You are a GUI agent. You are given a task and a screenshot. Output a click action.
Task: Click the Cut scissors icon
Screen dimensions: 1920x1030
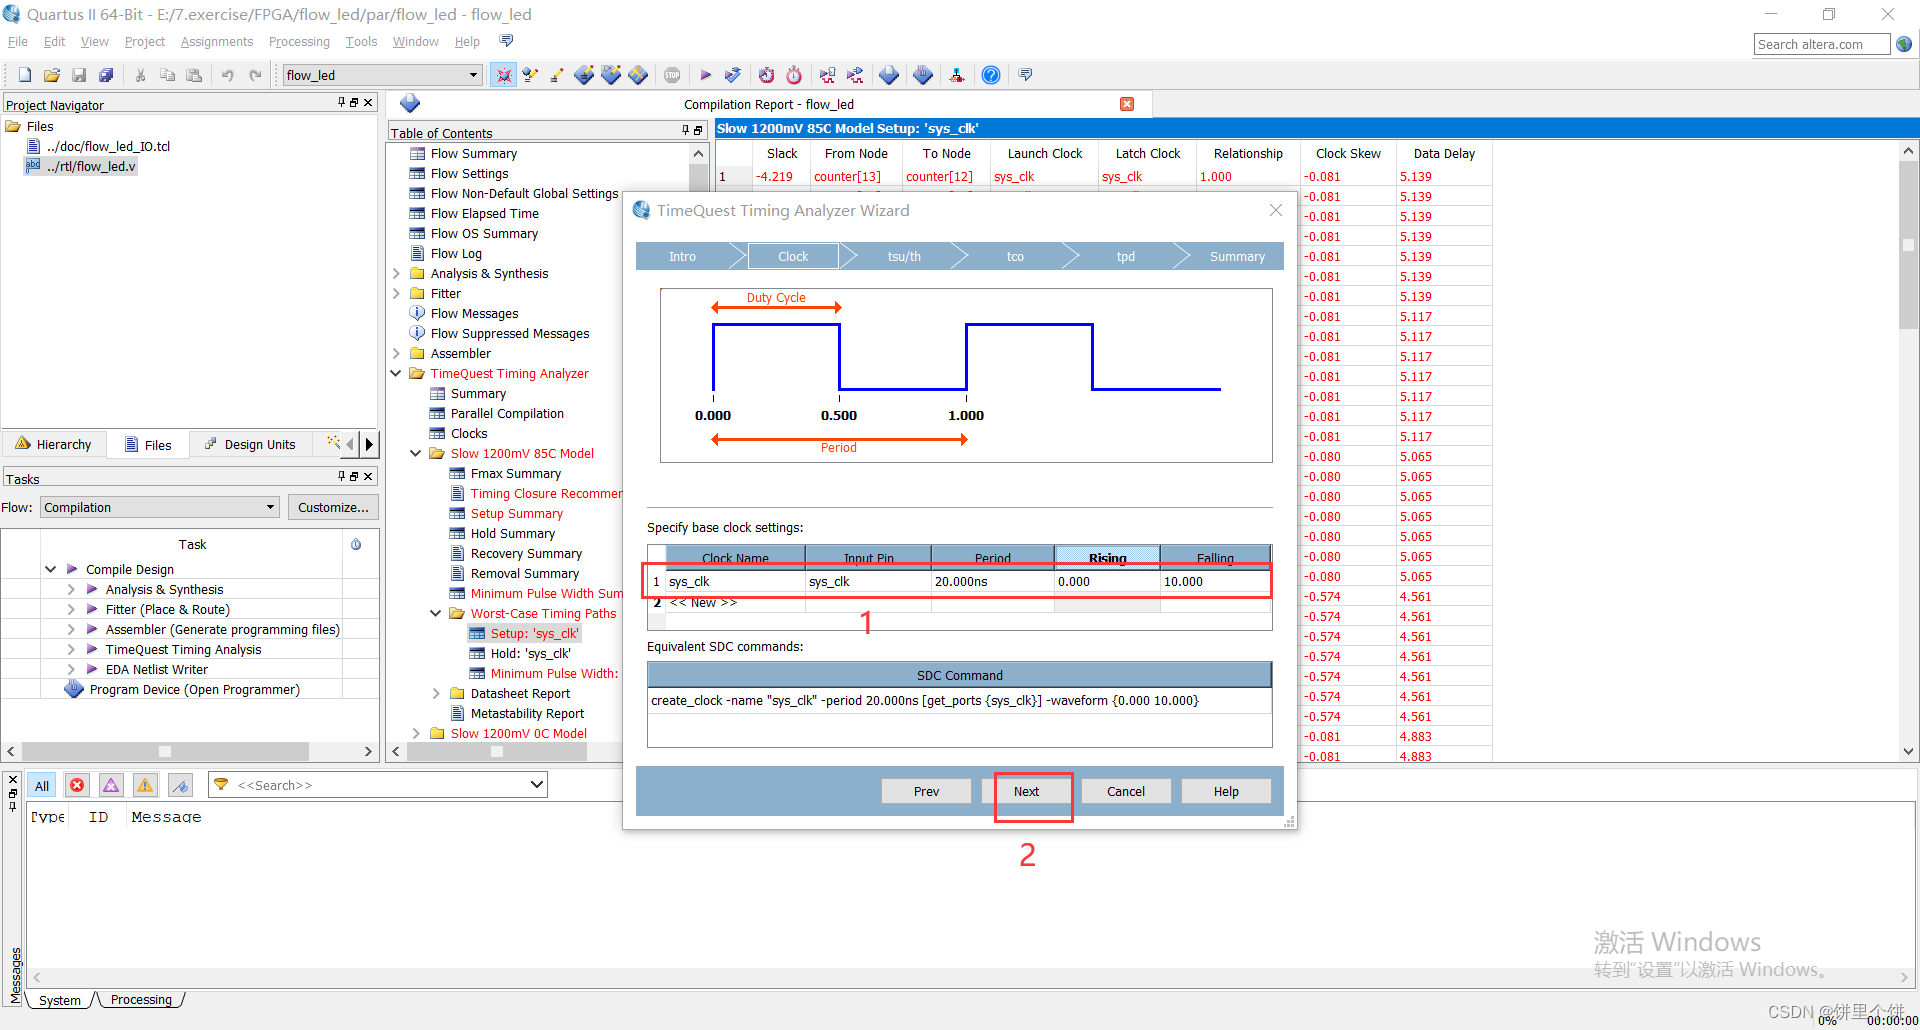[141, 75]
